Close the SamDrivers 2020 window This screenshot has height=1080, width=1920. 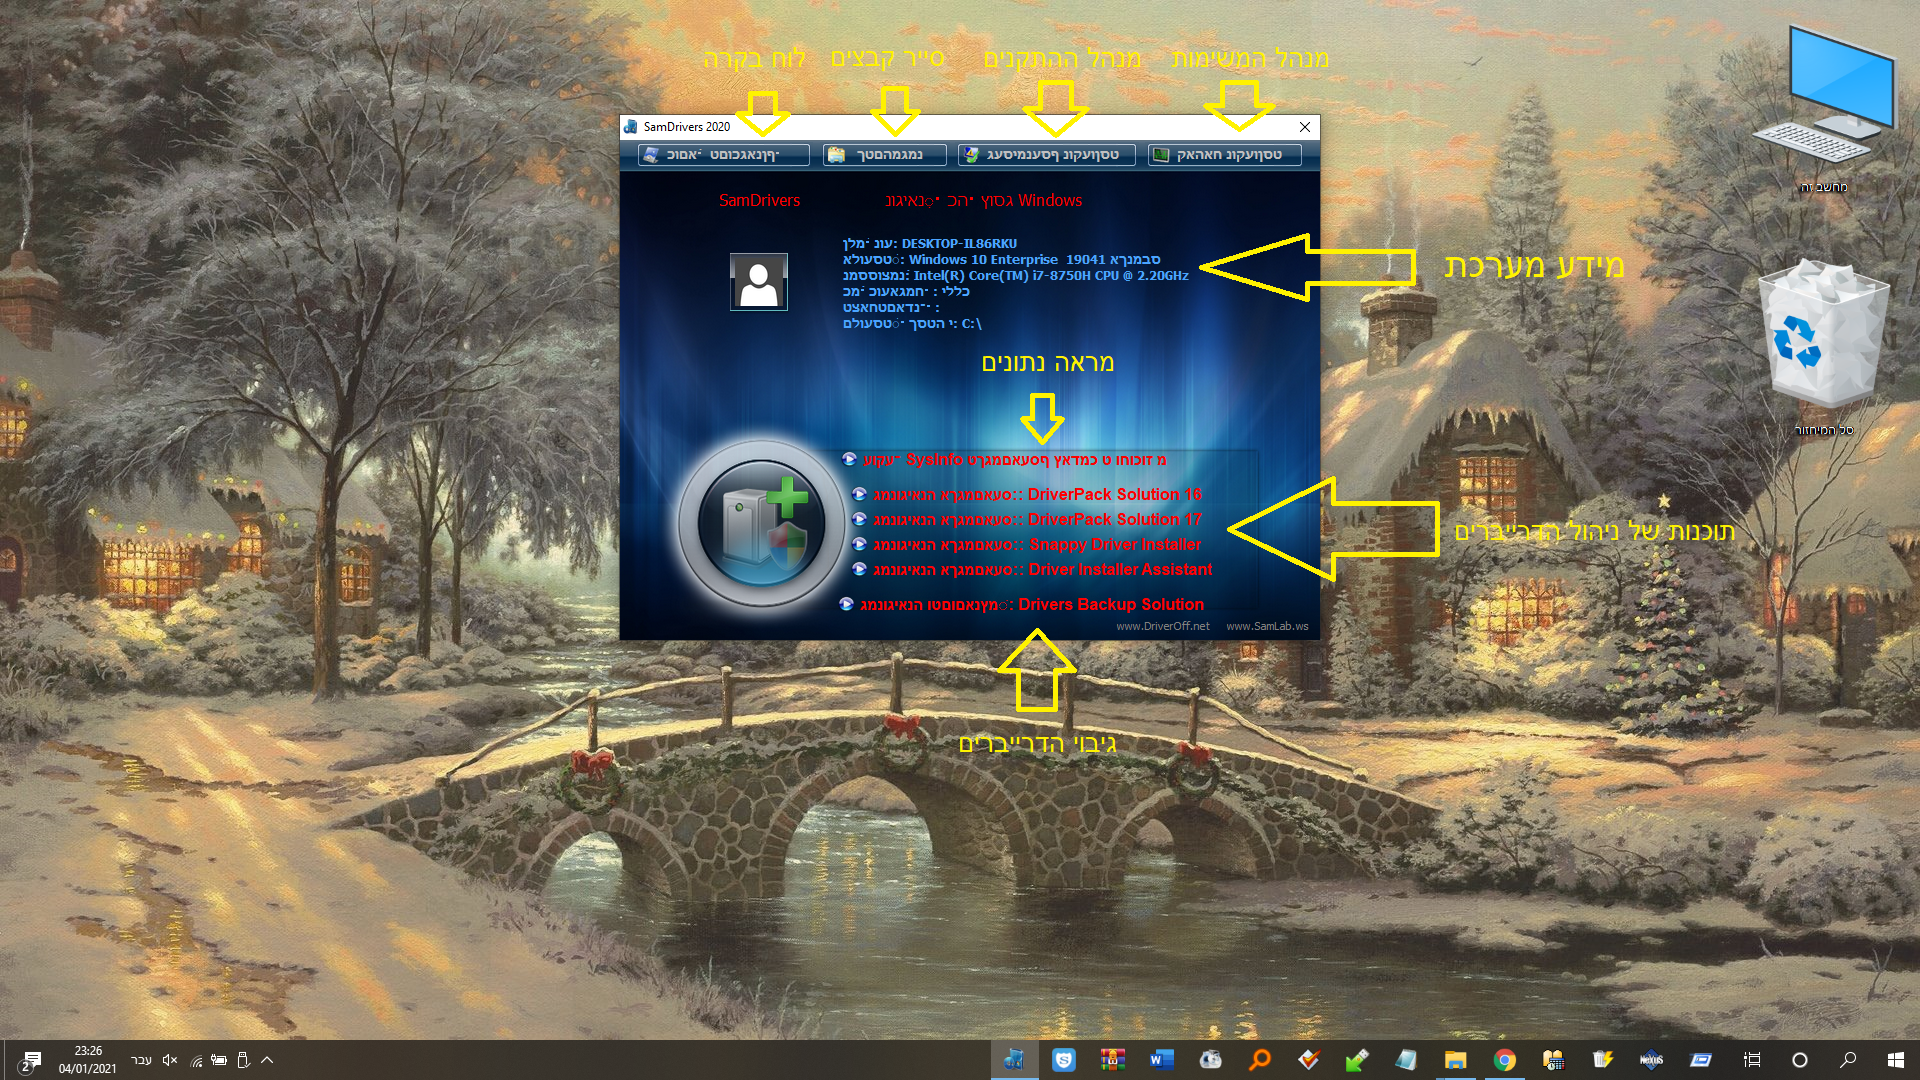(x=1304, y=127)
